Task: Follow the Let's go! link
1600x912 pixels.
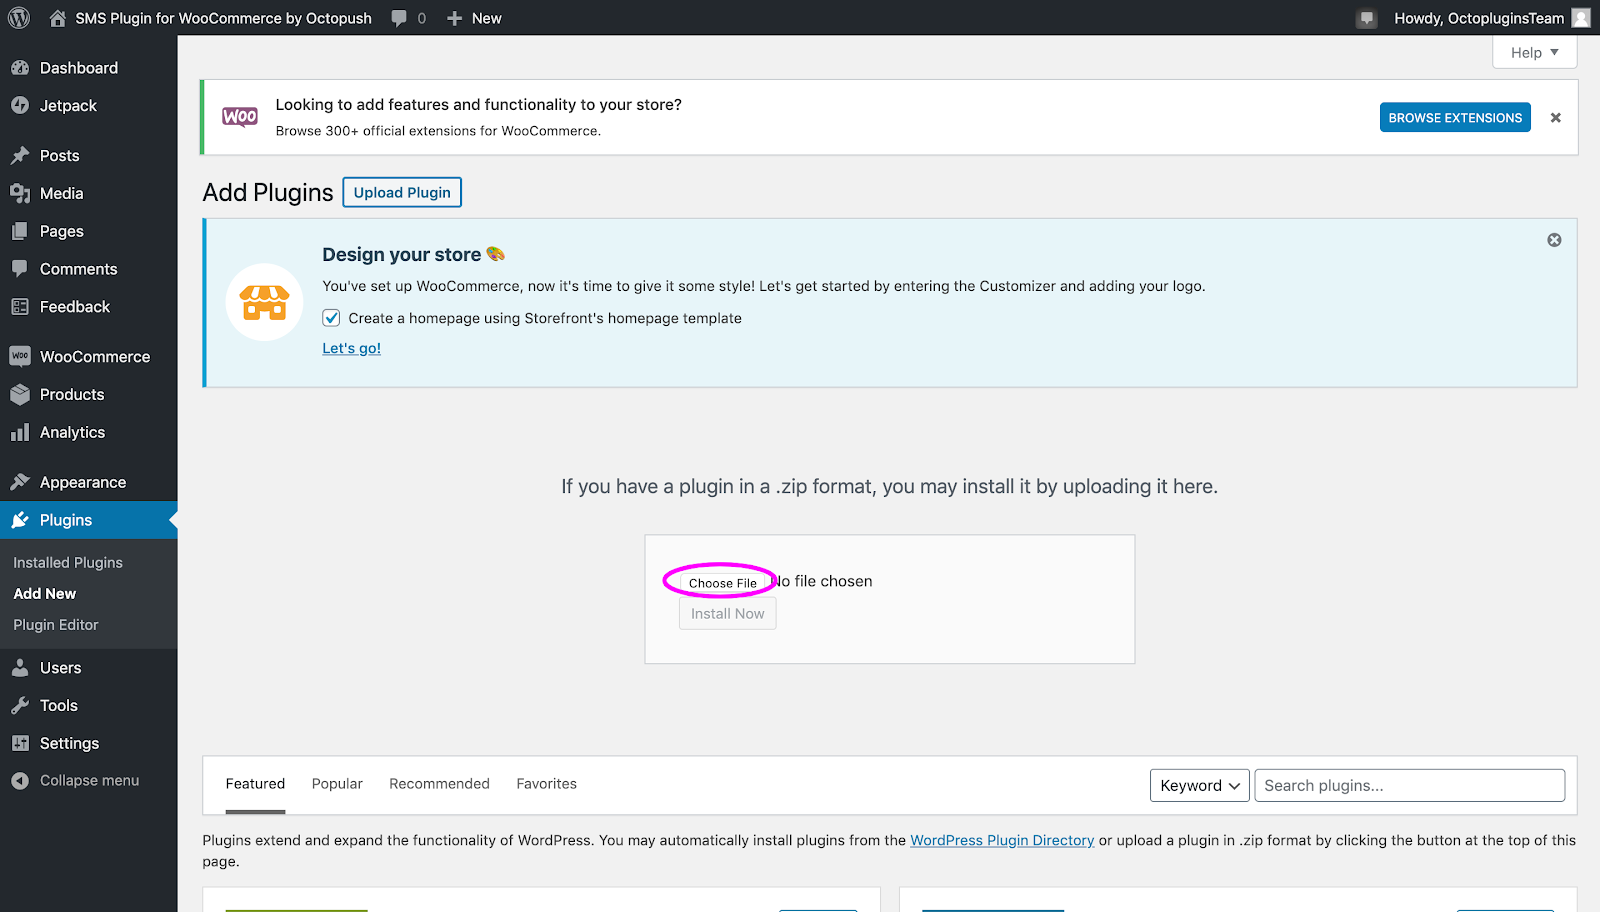Action: point(351,348)
